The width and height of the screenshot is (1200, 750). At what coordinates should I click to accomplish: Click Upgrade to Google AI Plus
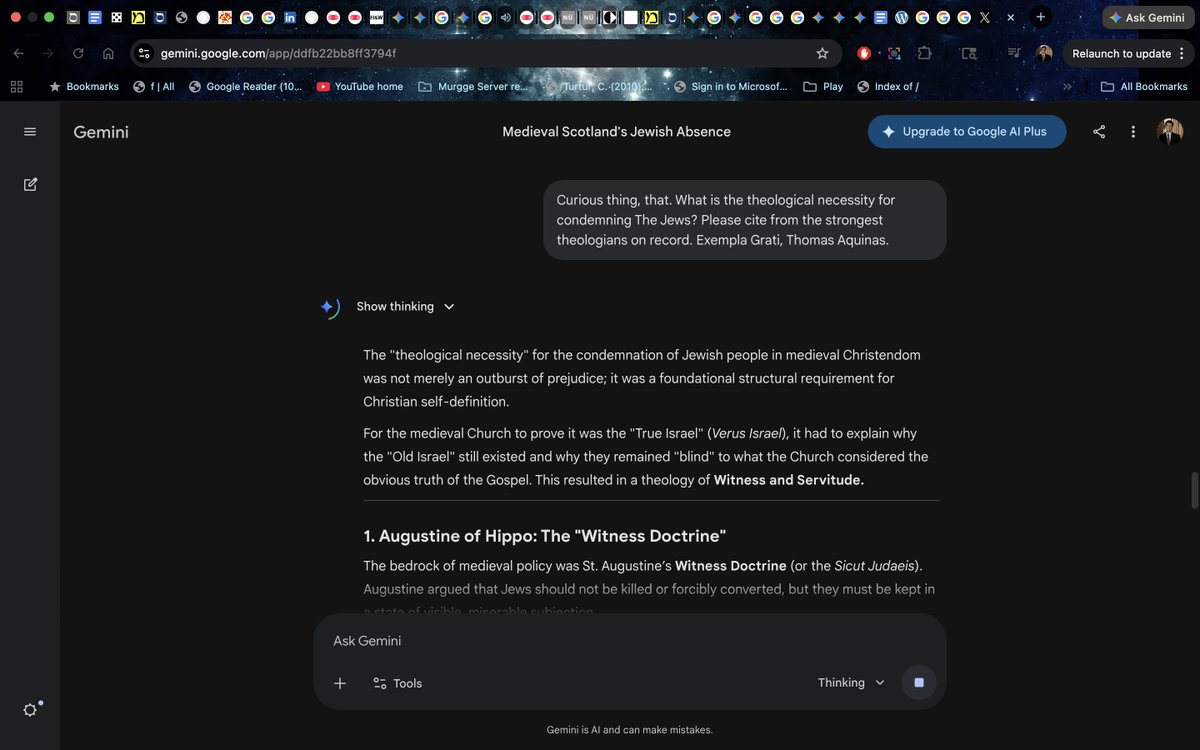967,132
